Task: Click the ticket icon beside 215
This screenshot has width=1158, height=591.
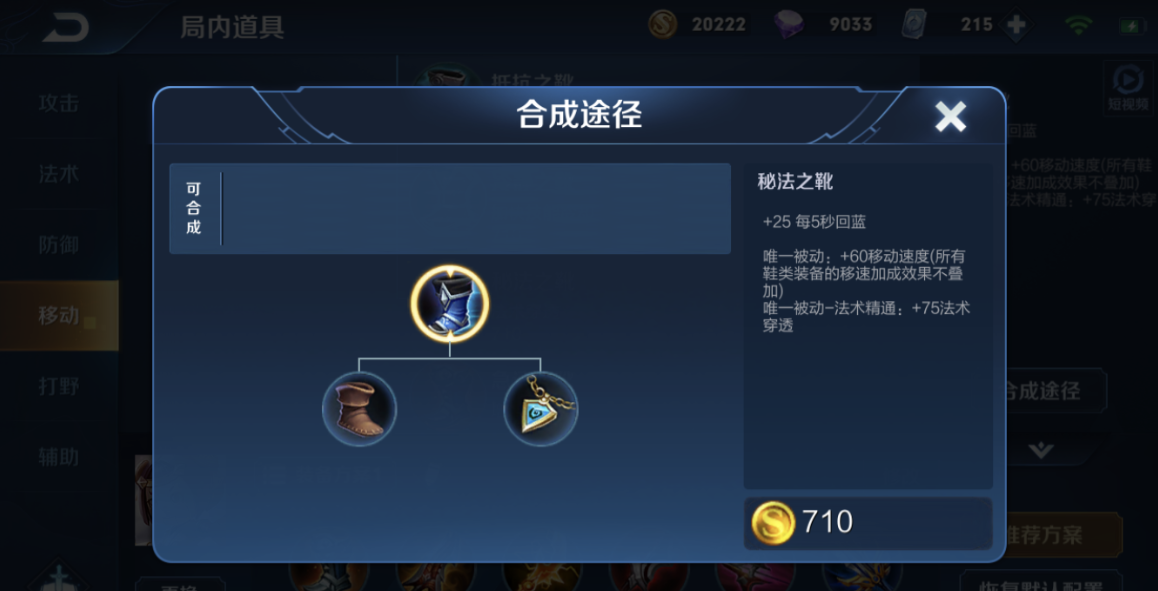Action: click(x=914, y=25)
